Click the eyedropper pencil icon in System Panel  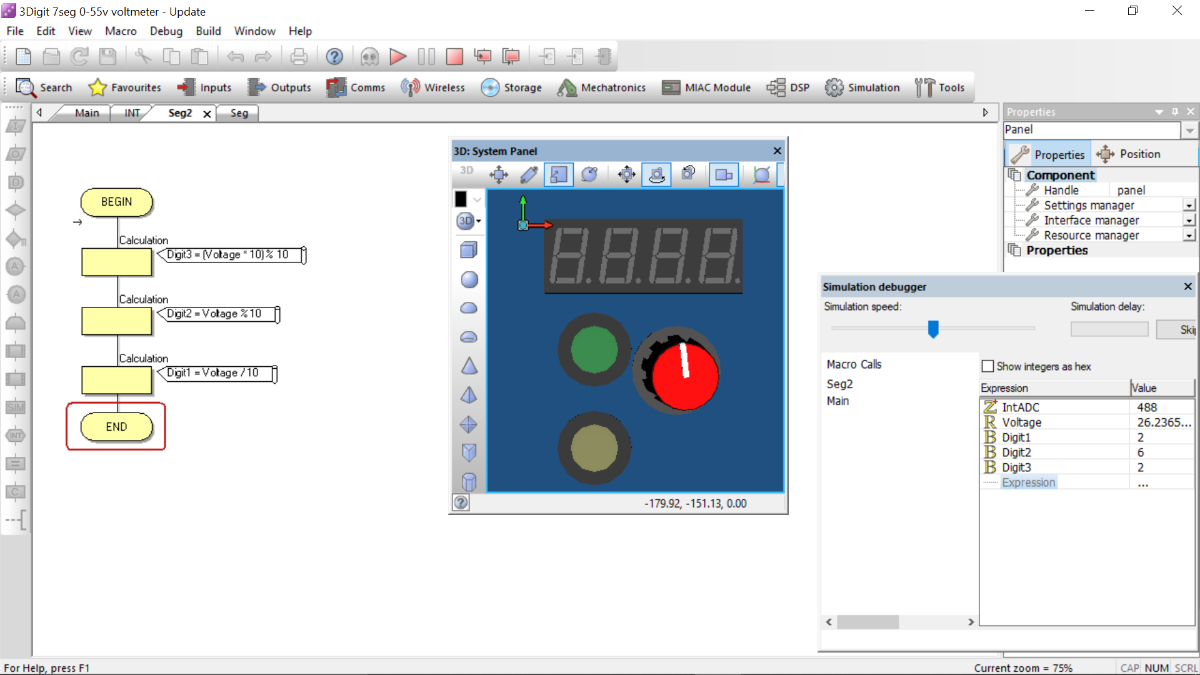(x=529, y=174)
